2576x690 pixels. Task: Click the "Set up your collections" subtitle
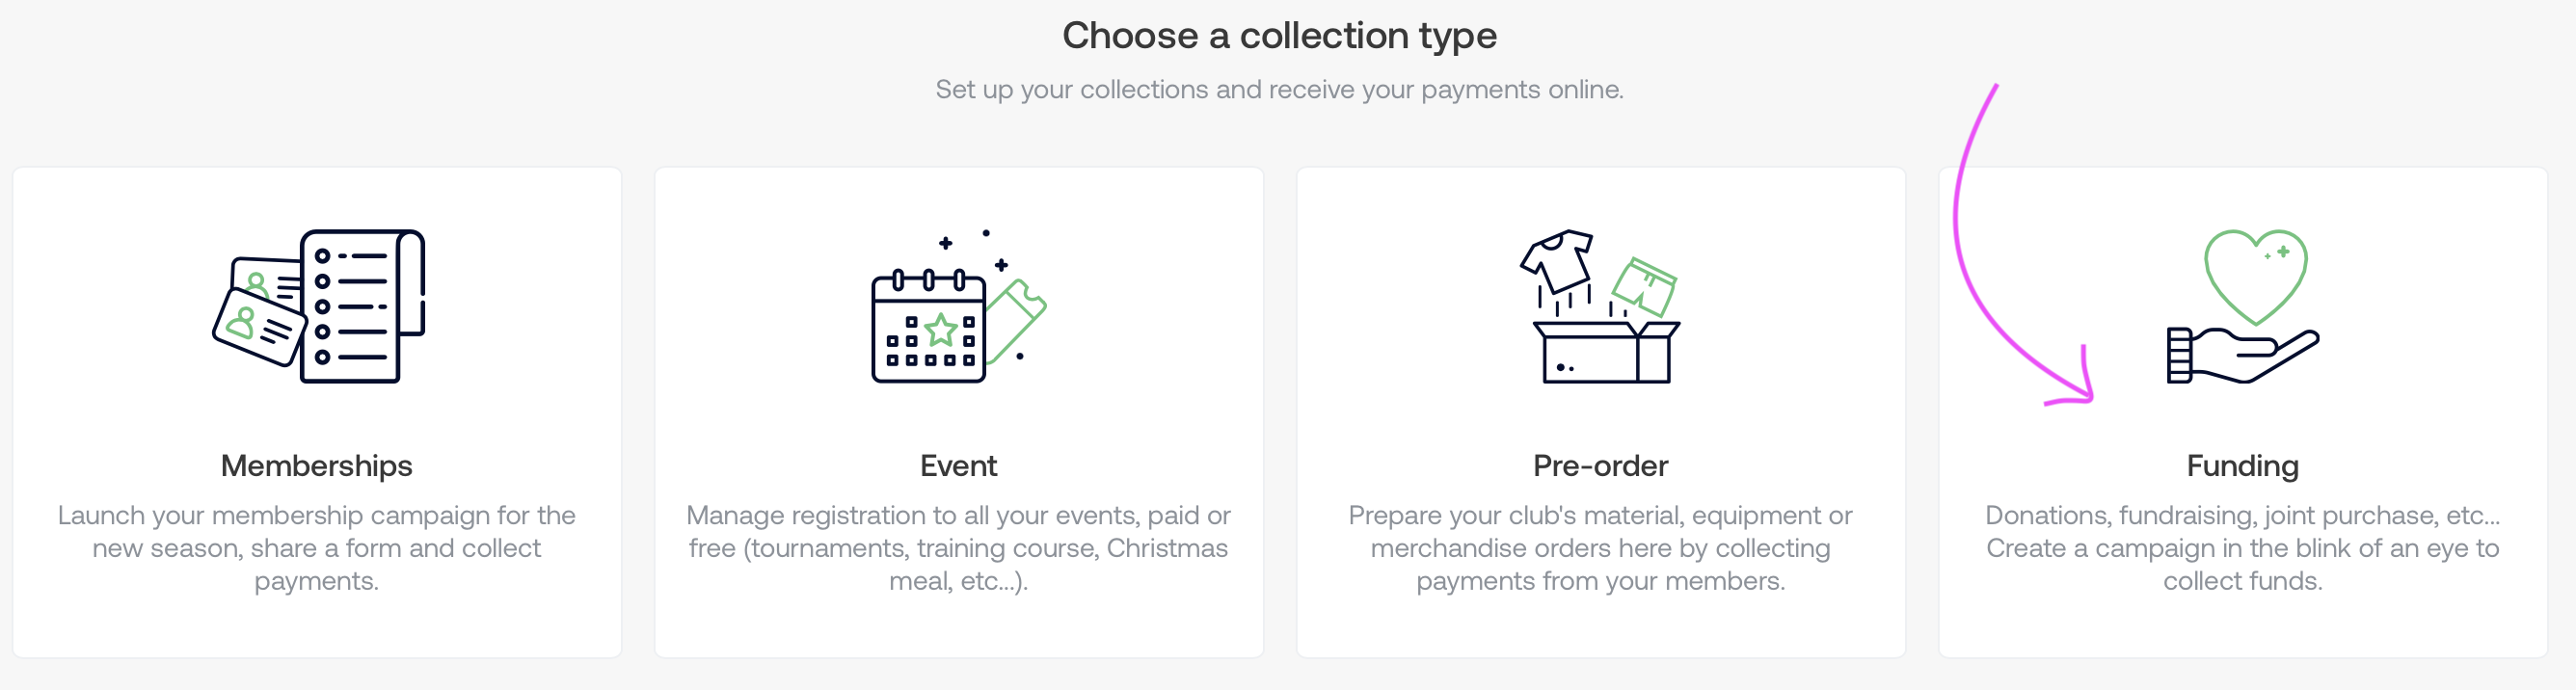(x=1279, y=90)
